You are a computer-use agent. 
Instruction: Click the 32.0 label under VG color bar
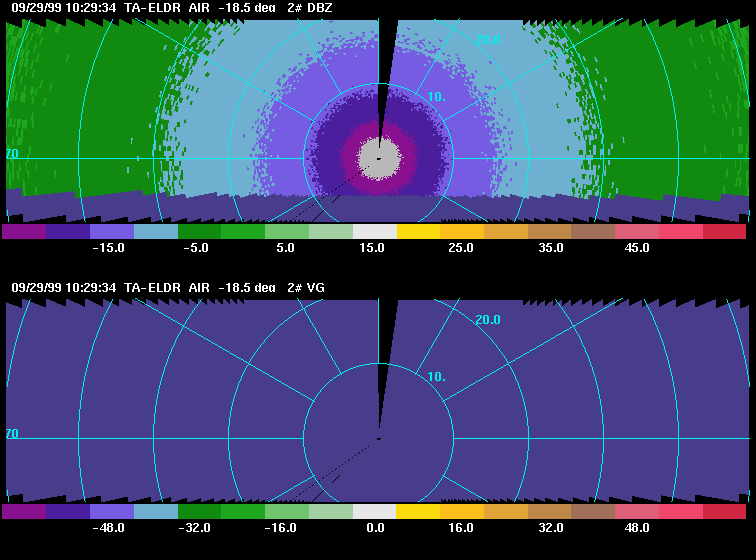point(551,528)
